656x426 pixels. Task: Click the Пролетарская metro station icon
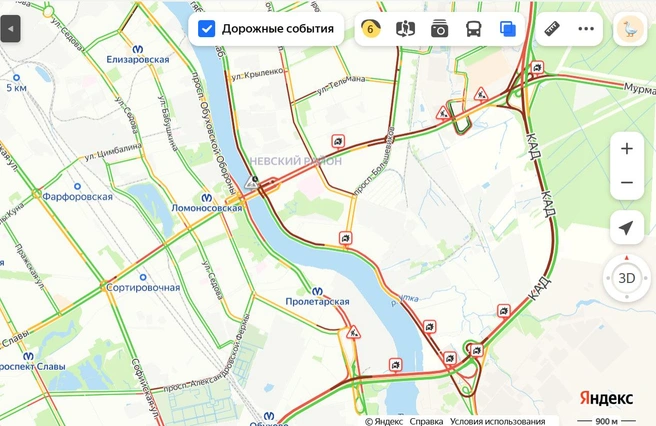coord(317,291)
